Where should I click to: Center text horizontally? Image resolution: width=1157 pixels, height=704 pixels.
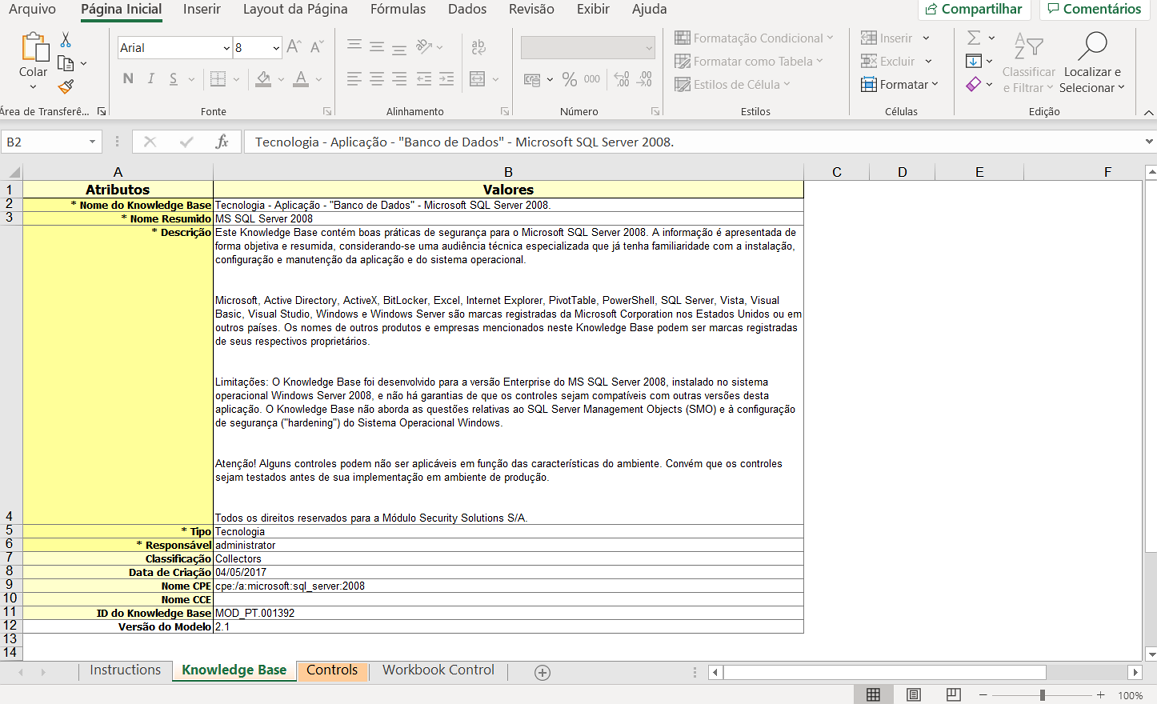(376, 79)
